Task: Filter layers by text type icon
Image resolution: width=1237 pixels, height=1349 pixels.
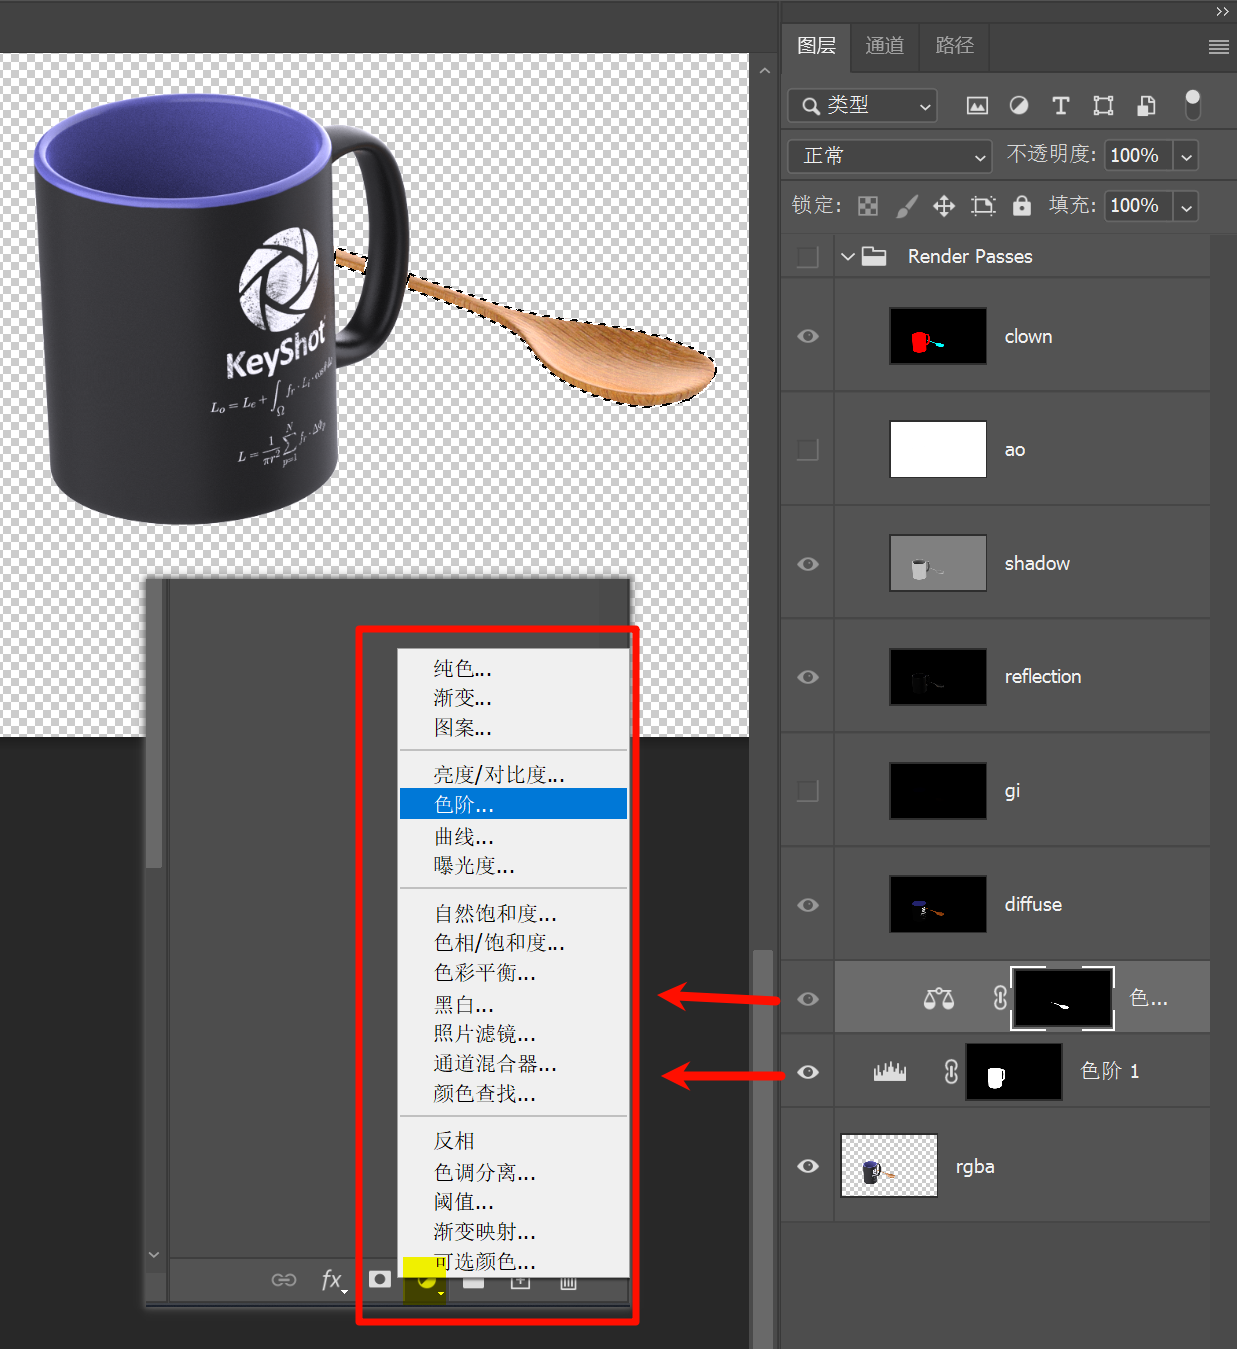Action: coord(1061,105)
